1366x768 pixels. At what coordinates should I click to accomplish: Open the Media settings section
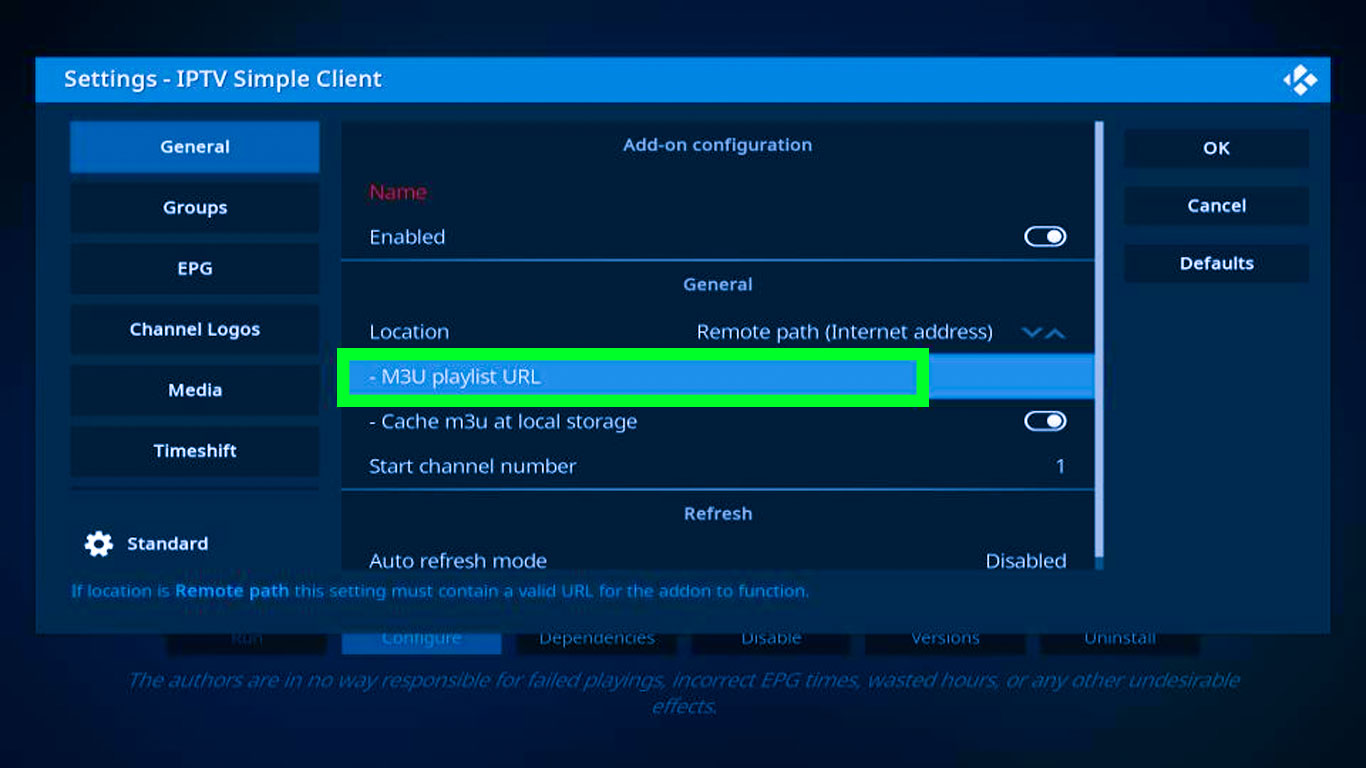coord(194,390)
